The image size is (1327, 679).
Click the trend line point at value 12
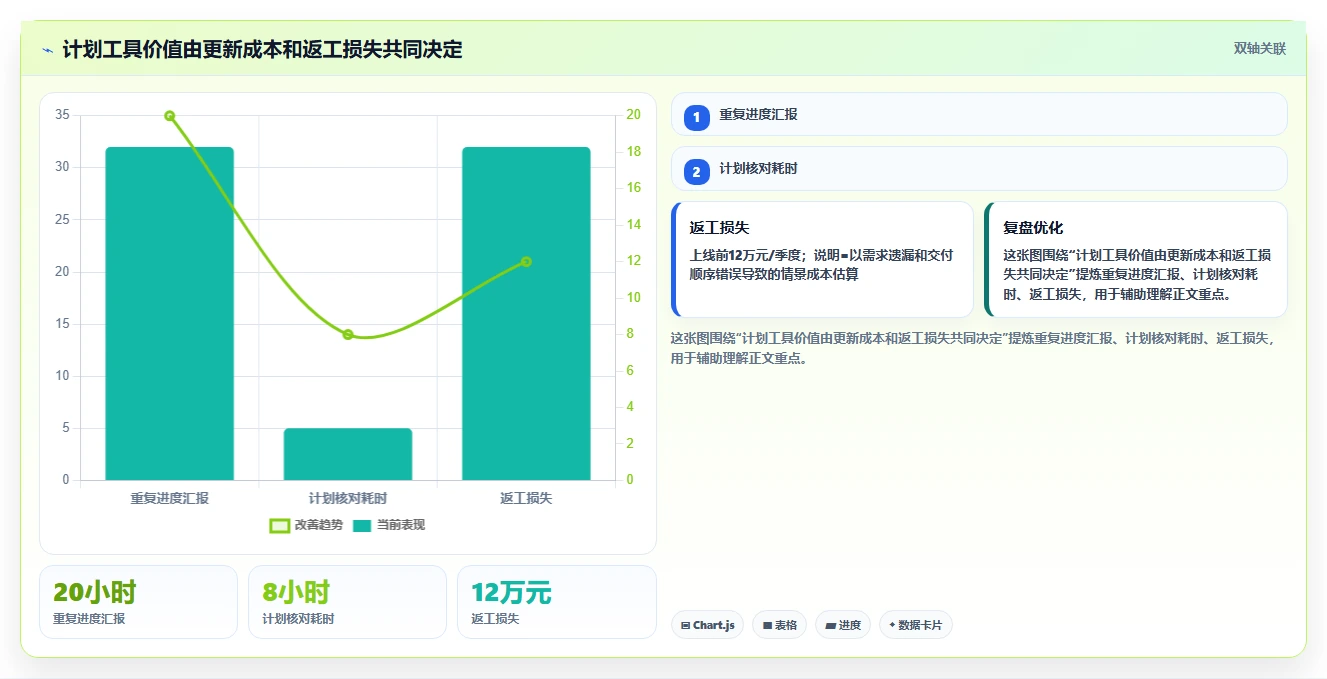[x=526, y=262]
